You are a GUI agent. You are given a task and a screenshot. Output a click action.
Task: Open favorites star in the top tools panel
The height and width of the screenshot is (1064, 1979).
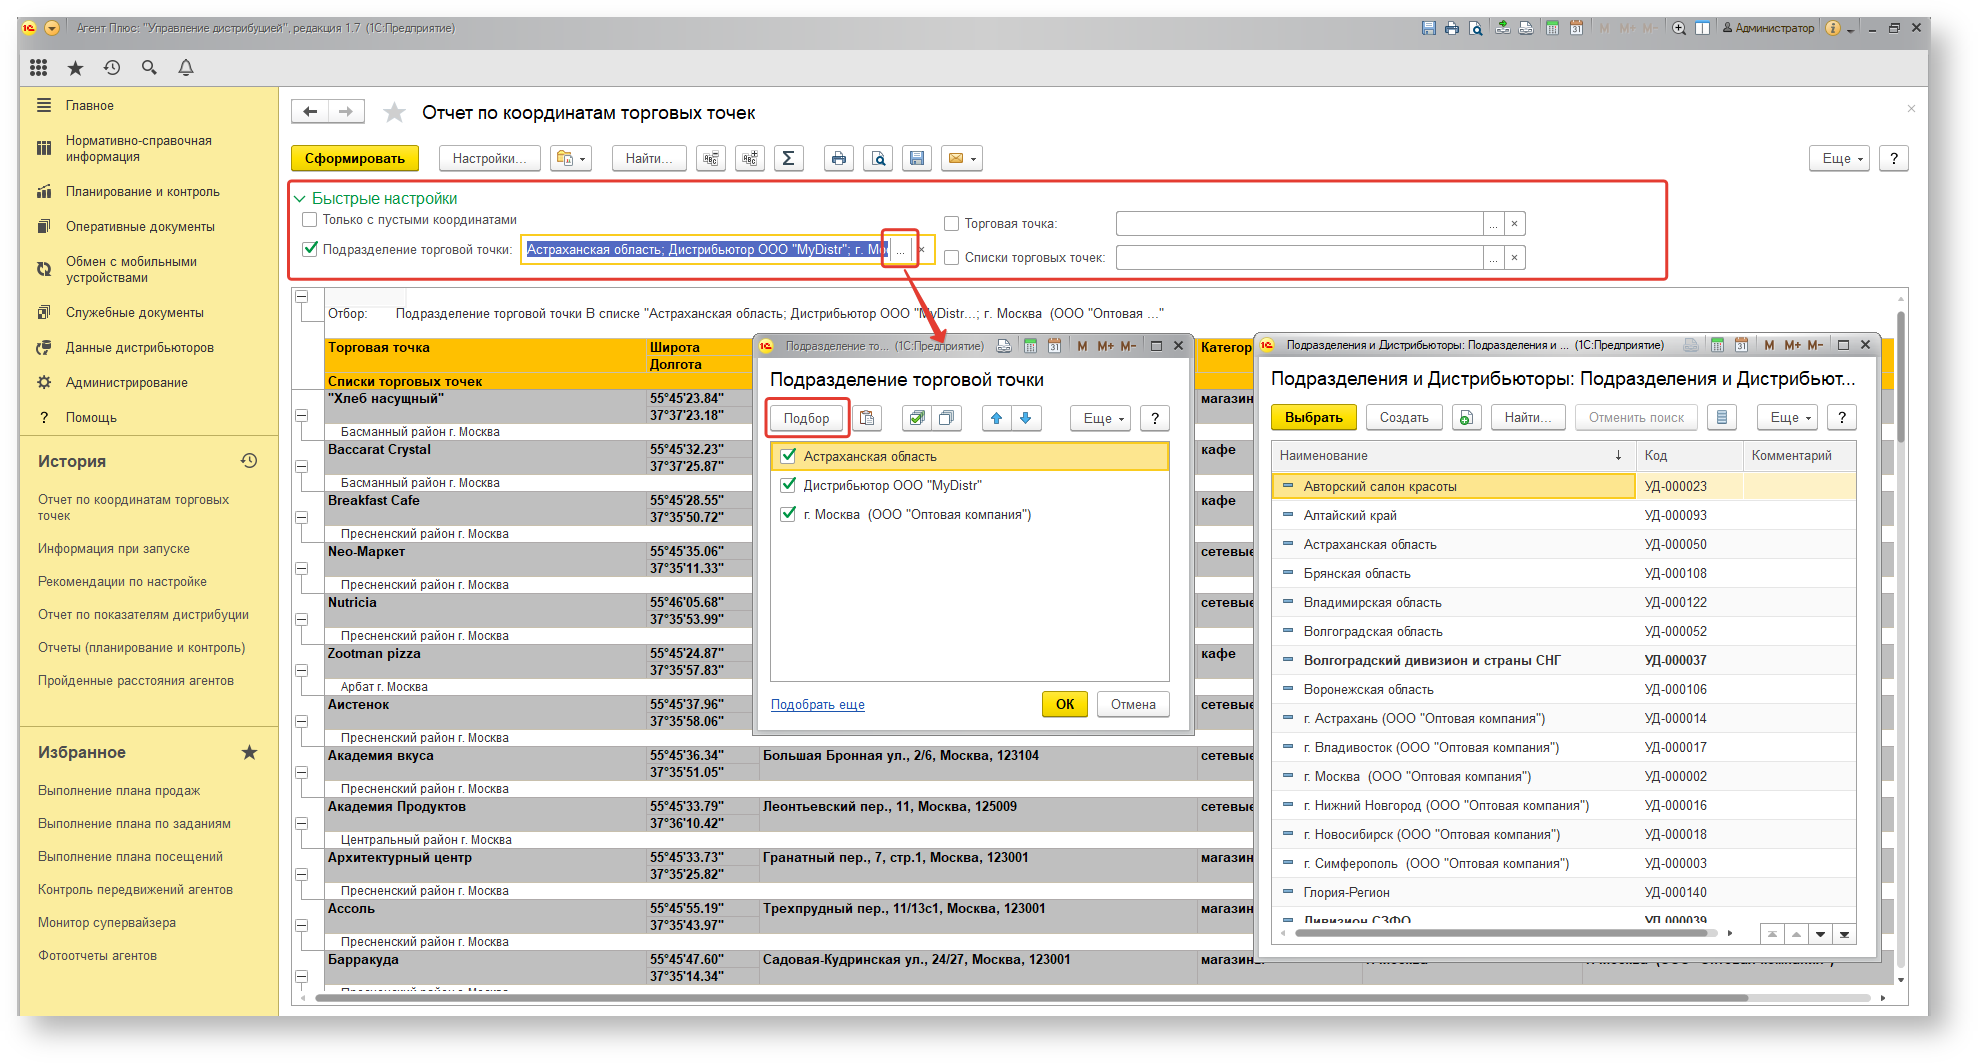[75, 68]
